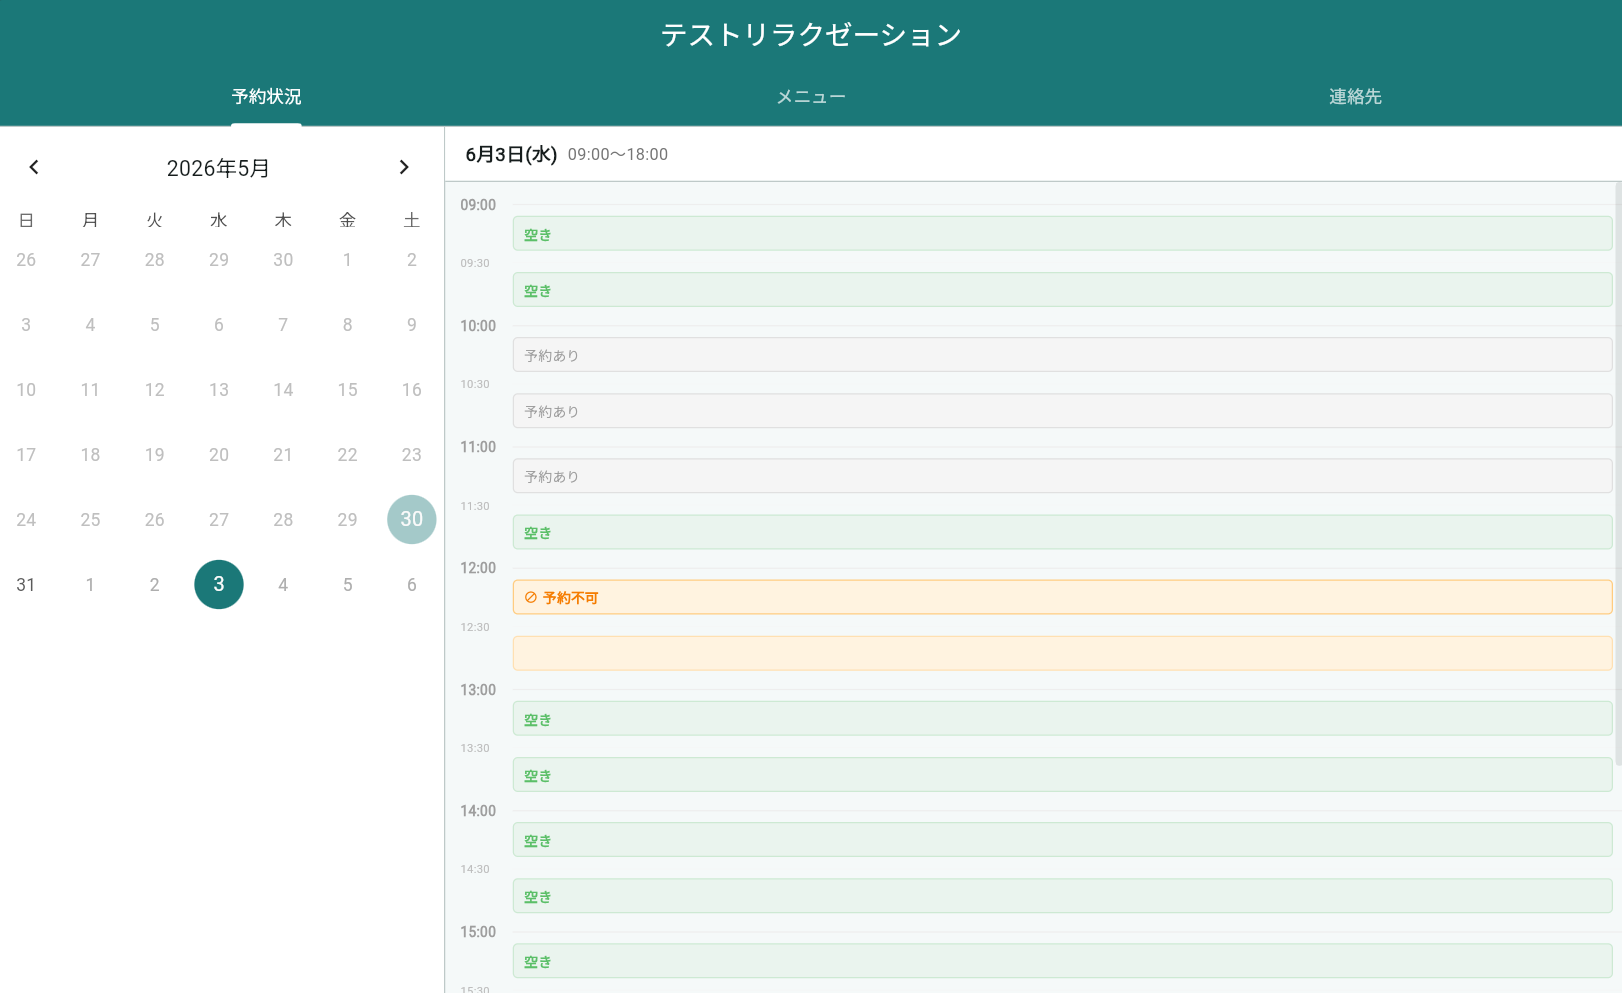Select May 13 in the calendar
The width and height of the screenshot is (1622, 993).
point(219,390)
